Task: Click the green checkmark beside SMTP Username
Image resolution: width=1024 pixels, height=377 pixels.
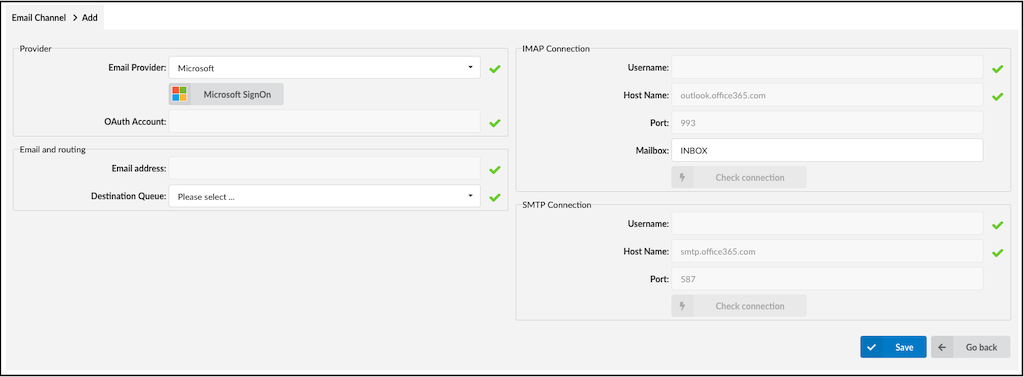Action: point(997,225)
